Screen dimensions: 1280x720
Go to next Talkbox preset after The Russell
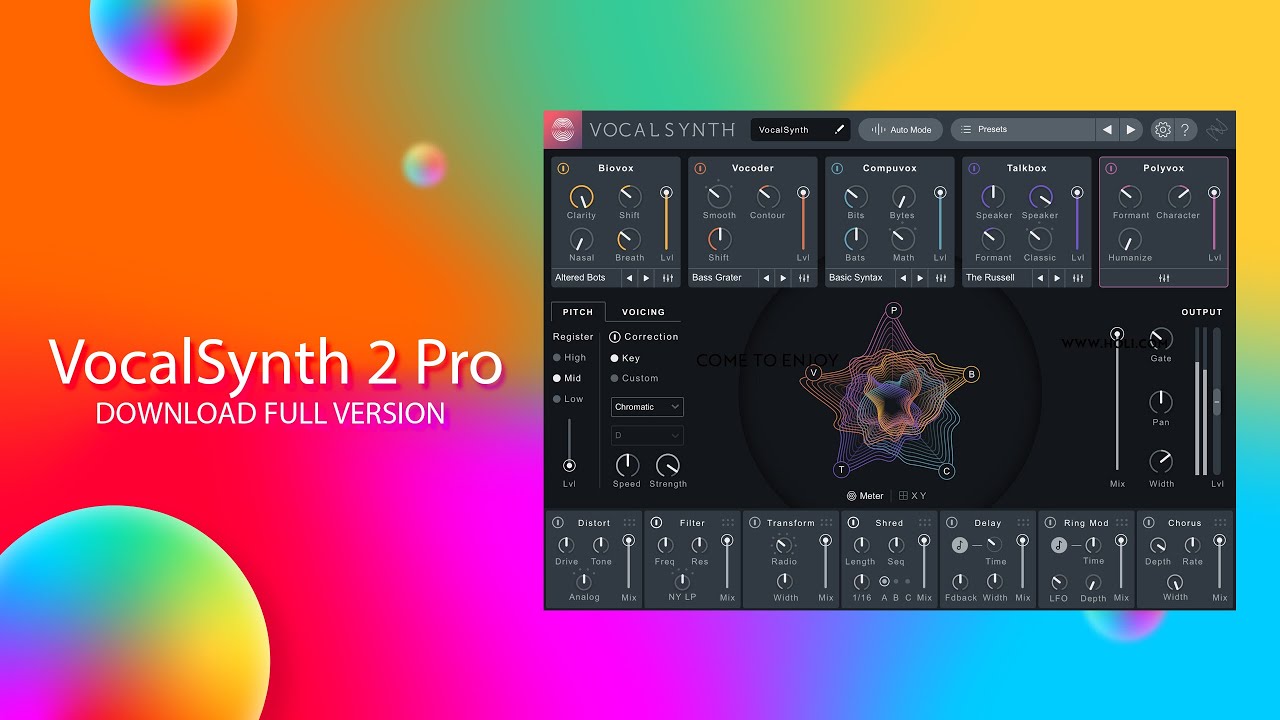click(1057, 278)
